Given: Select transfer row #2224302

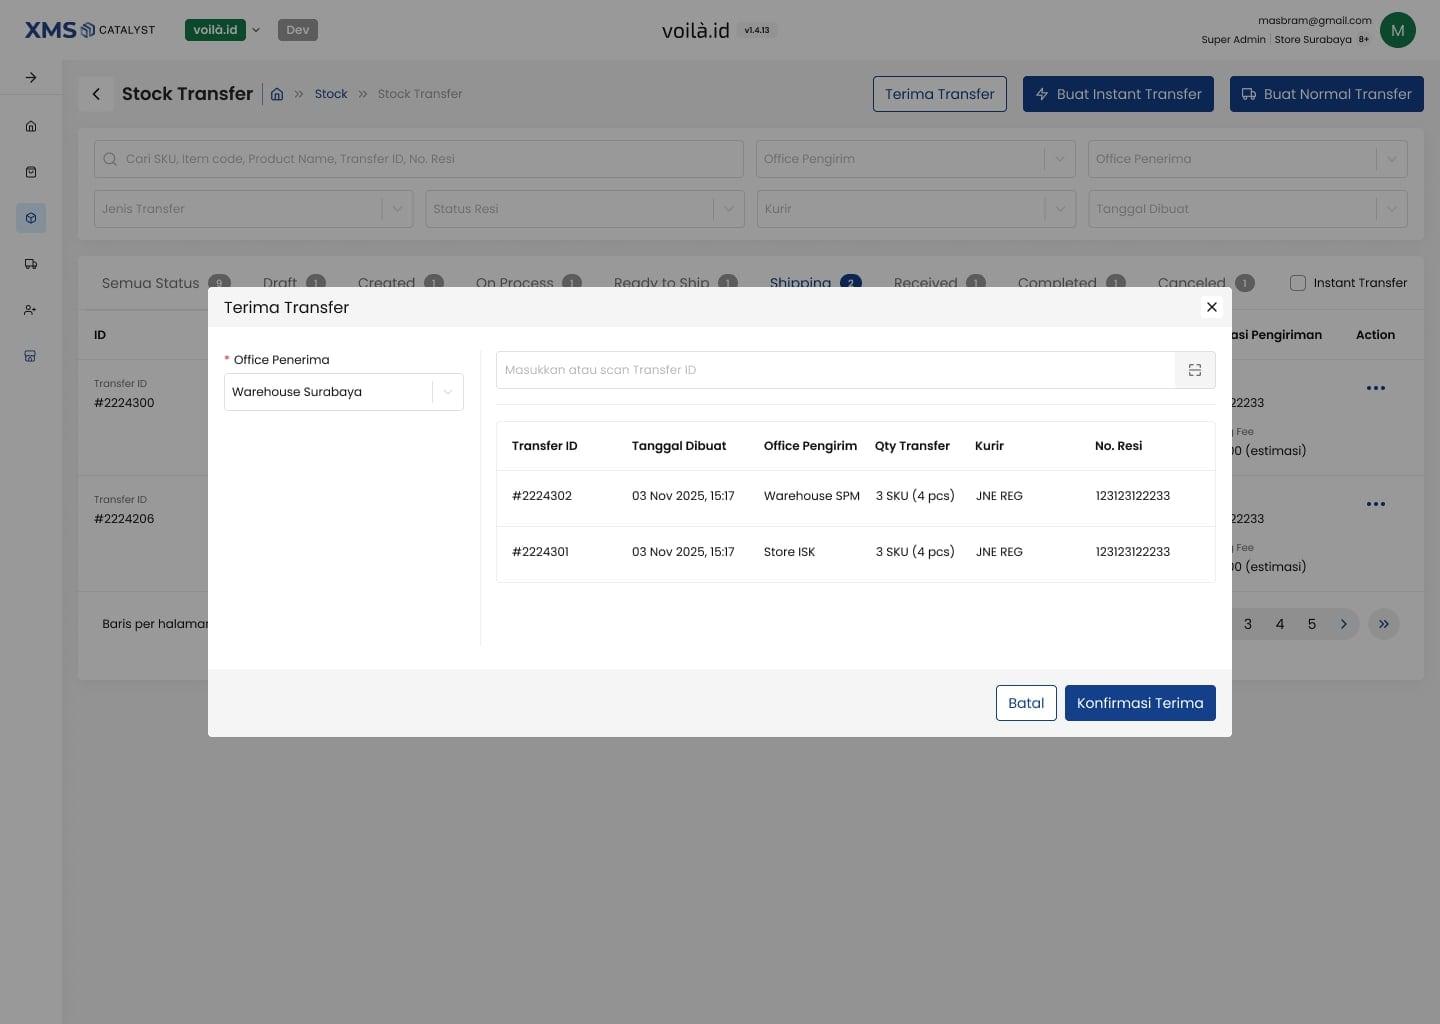Looking at the screenshot, I should (856, 498).
